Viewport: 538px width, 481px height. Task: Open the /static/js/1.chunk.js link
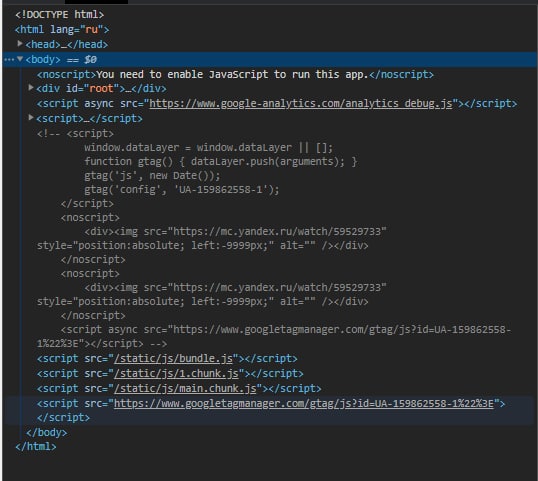[176, 373]
